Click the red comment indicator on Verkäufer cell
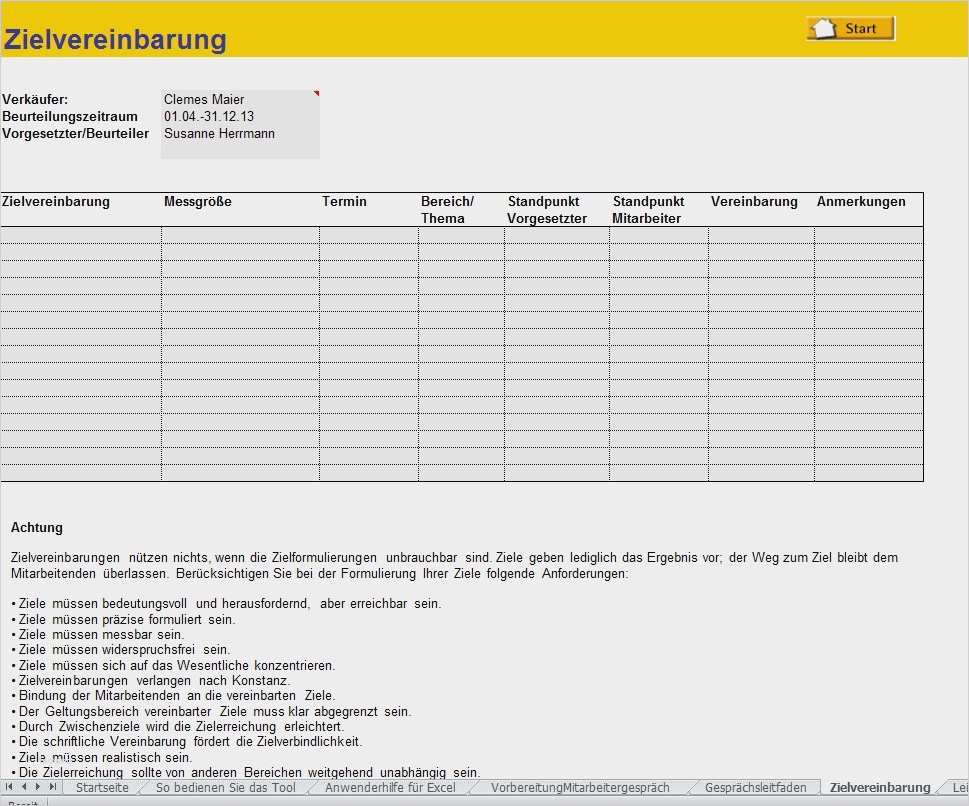This screenshot has width=969, height=806. (x=316, y=93)
